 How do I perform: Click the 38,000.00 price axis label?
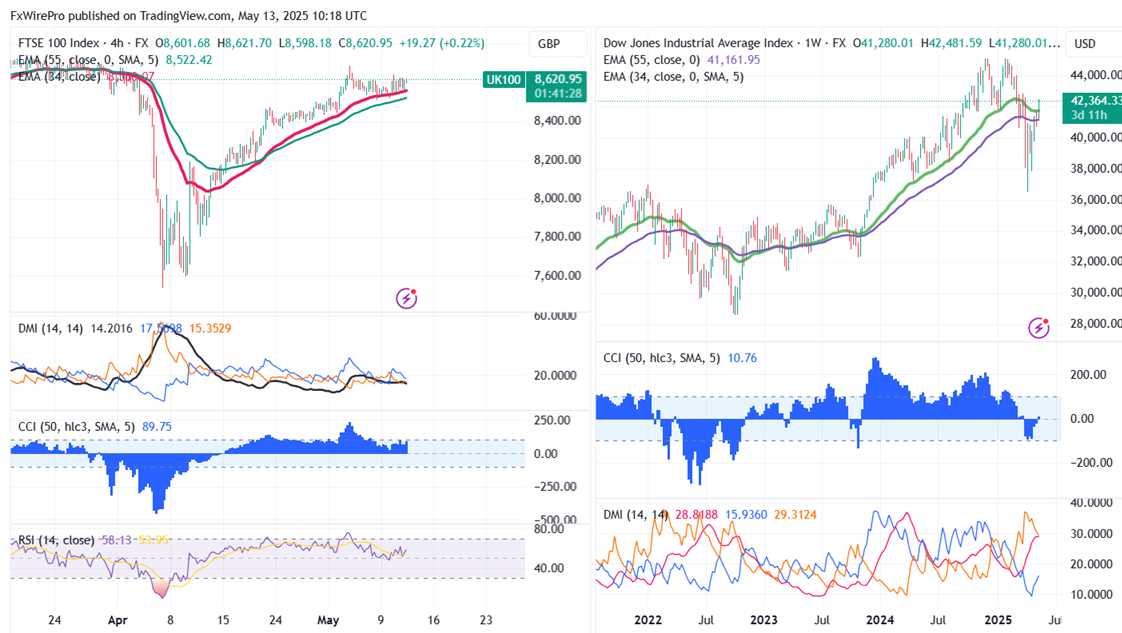[1096, 168]
